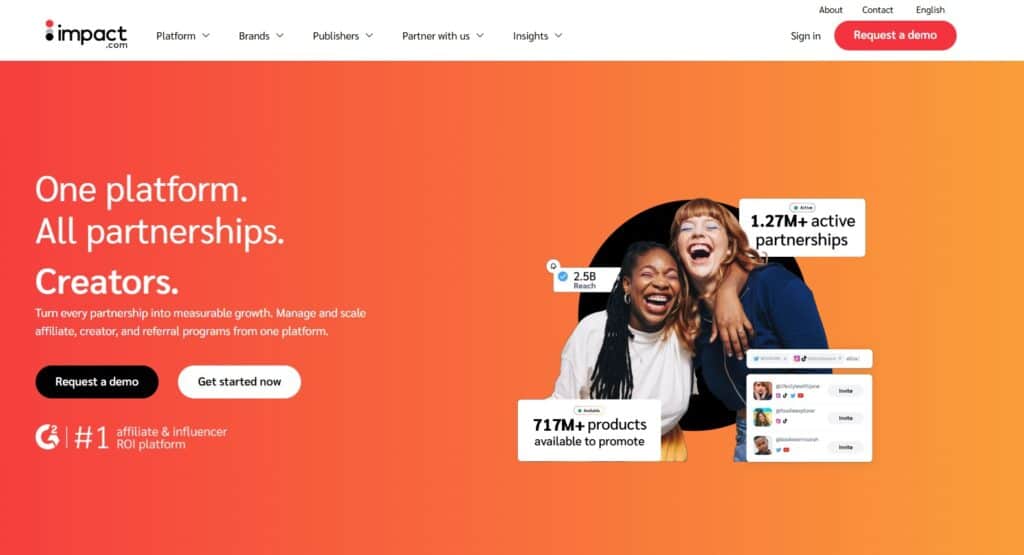Open the Publishers dropdown chevron
The width and height of the screenshot is (1024, 555).
(x=369, y=36)
